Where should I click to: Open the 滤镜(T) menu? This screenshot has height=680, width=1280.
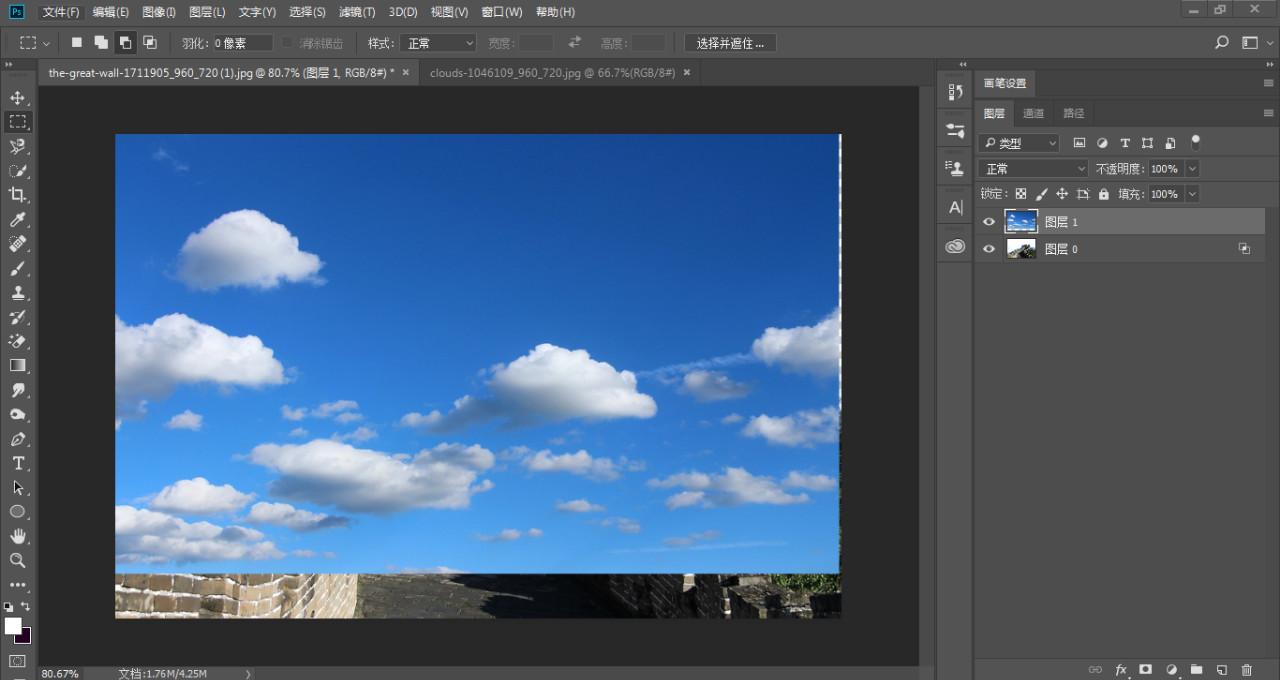click(x=357, y=12)
